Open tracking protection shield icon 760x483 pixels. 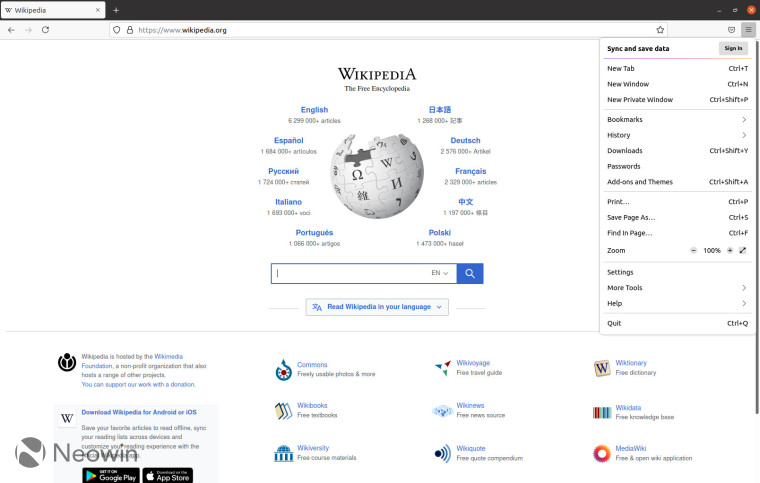pos(117,30)
